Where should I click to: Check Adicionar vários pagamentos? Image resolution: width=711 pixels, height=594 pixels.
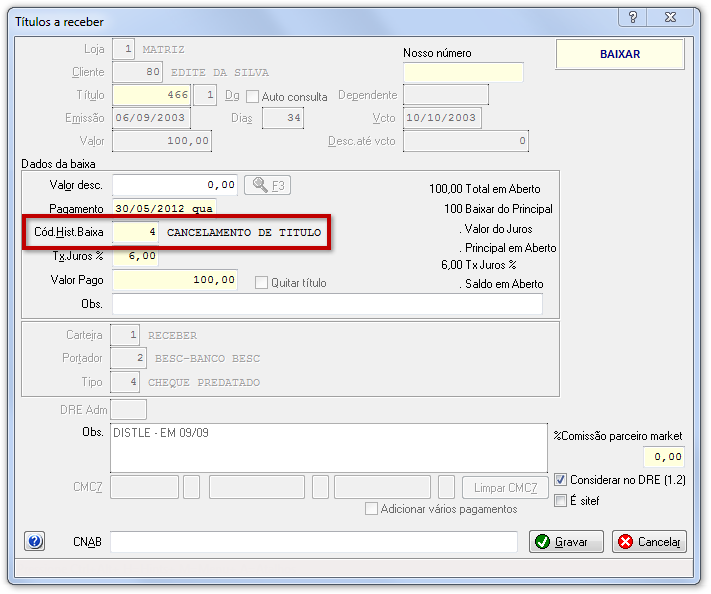tap(371, 509)
